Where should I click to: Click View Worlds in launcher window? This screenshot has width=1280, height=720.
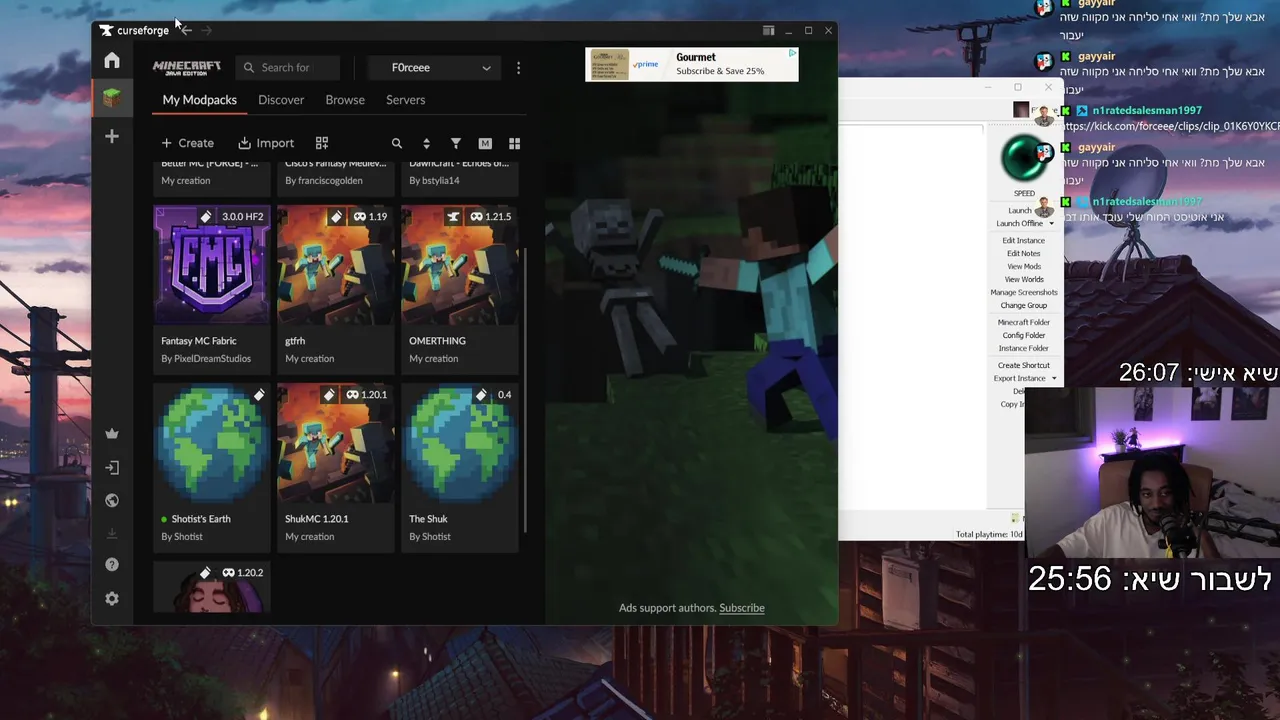[1024, 279]
